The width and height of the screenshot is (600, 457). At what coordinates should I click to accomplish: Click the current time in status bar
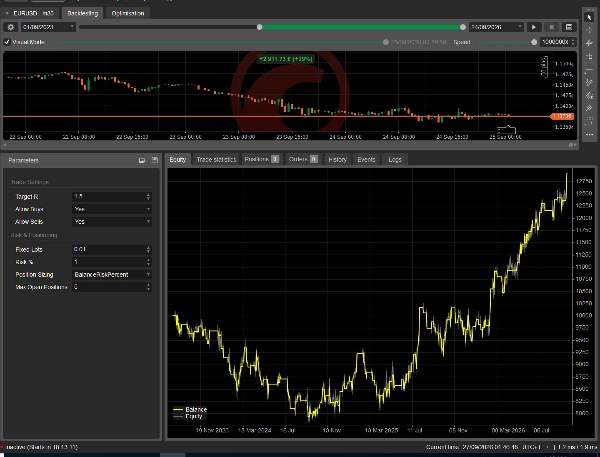pos(483,447)
